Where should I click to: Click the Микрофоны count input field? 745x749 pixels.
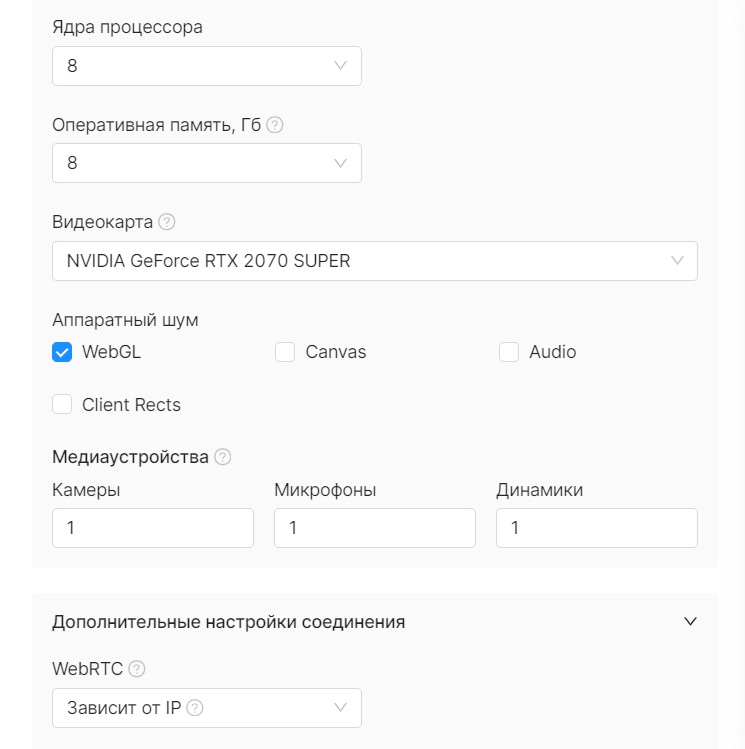click(x=375, y=528)
